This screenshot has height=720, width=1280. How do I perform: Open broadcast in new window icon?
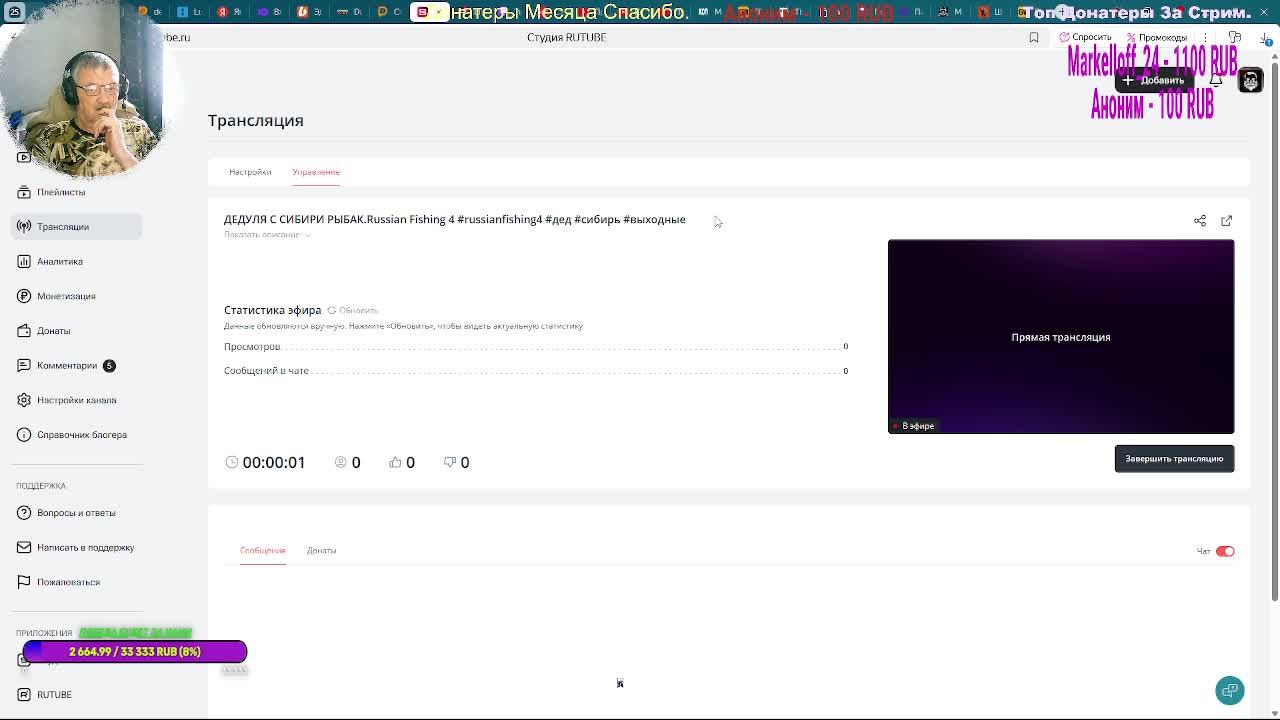[1227, 221]
